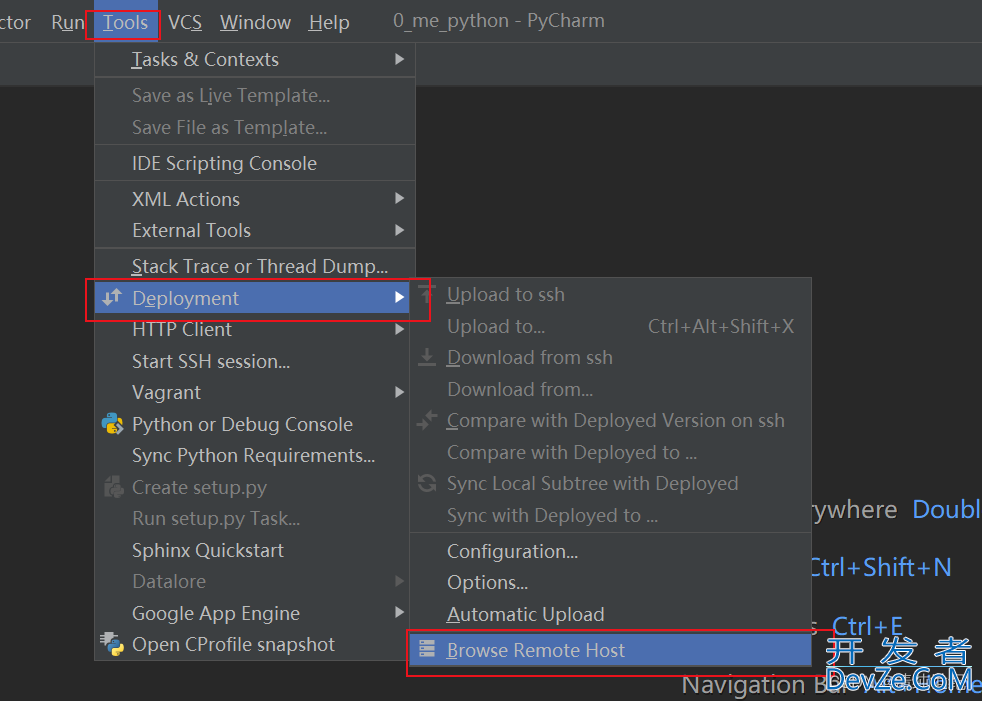
Task: Choose Sphinx Quickstart
Action: pos(252,551)
